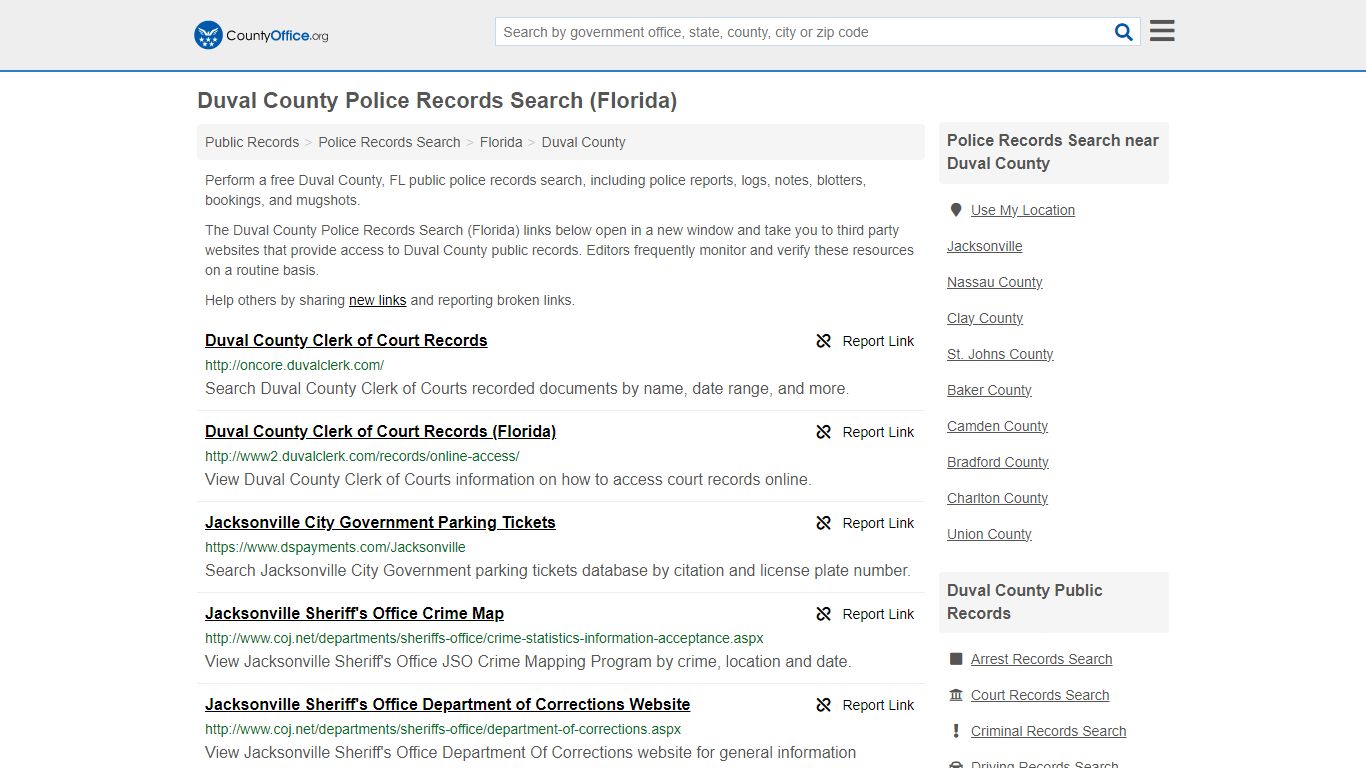Open Jacksonville Sheriff's Office Crime Map
This screenshot has width=1366, height=768.
point(354,613)
